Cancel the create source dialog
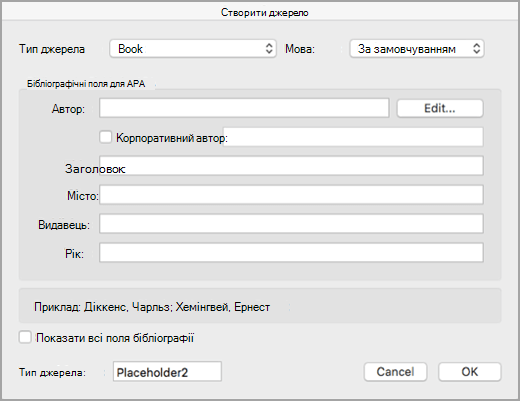520x401 pixels. click(x=395, y=372)
